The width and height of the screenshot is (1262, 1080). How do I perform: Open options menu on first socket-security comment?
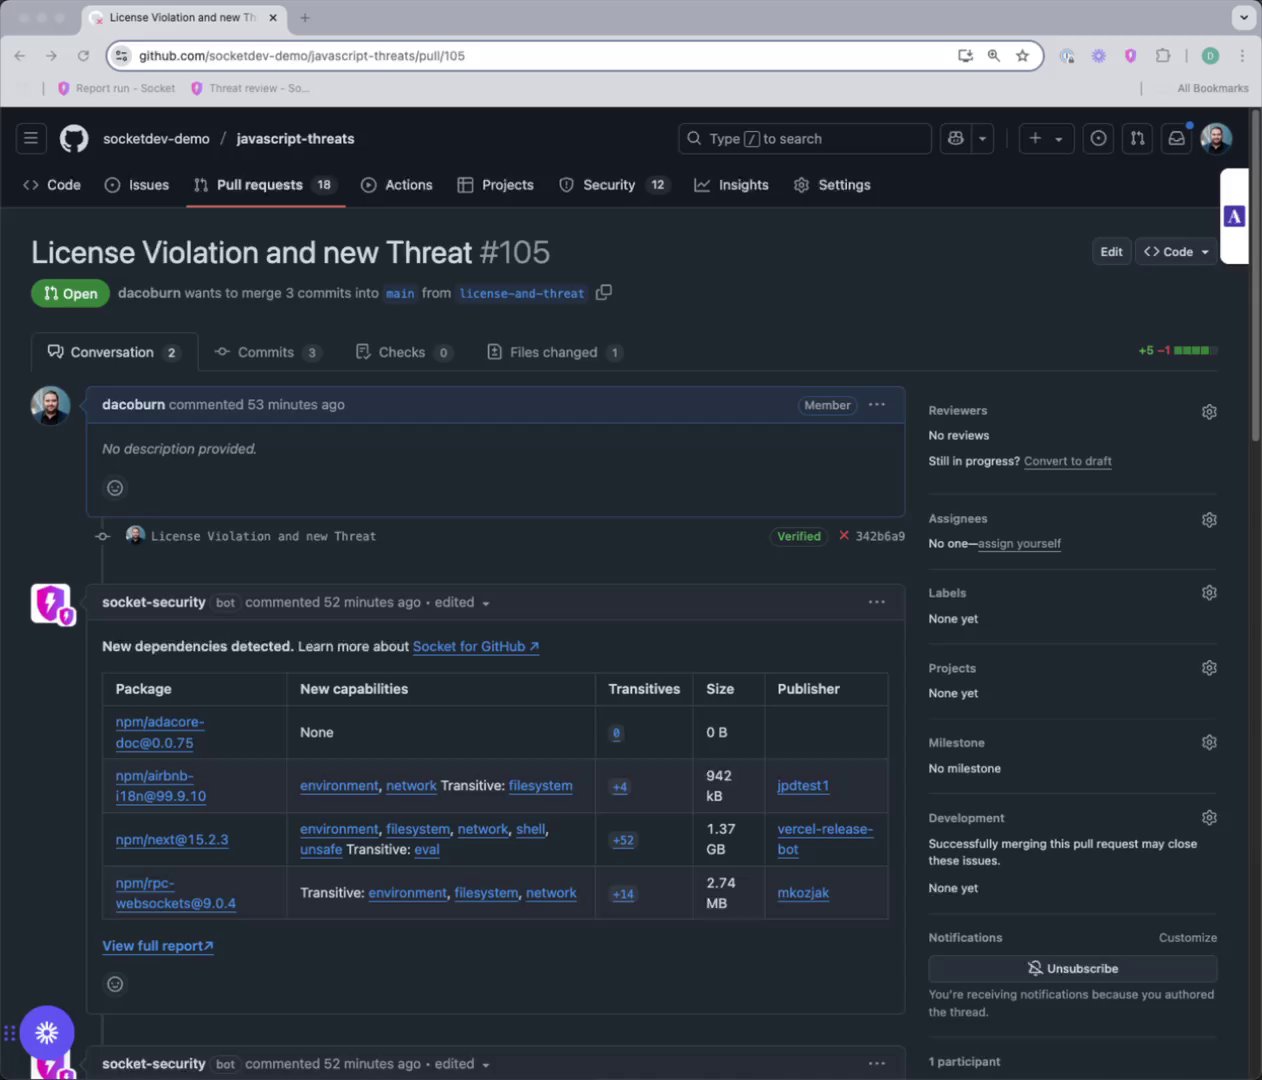[877, 602]
